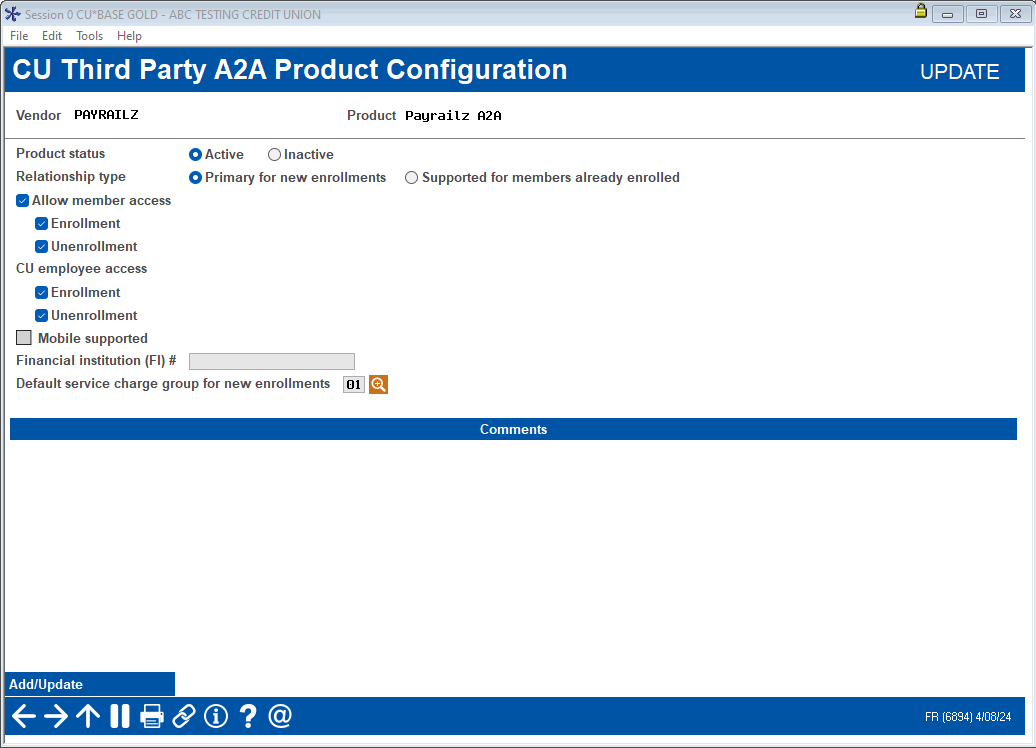The width and height of the screenshot is (1036, 748).
Task: Click the up arrow icon
Action: pyautogui.click(x=88, y=716)
